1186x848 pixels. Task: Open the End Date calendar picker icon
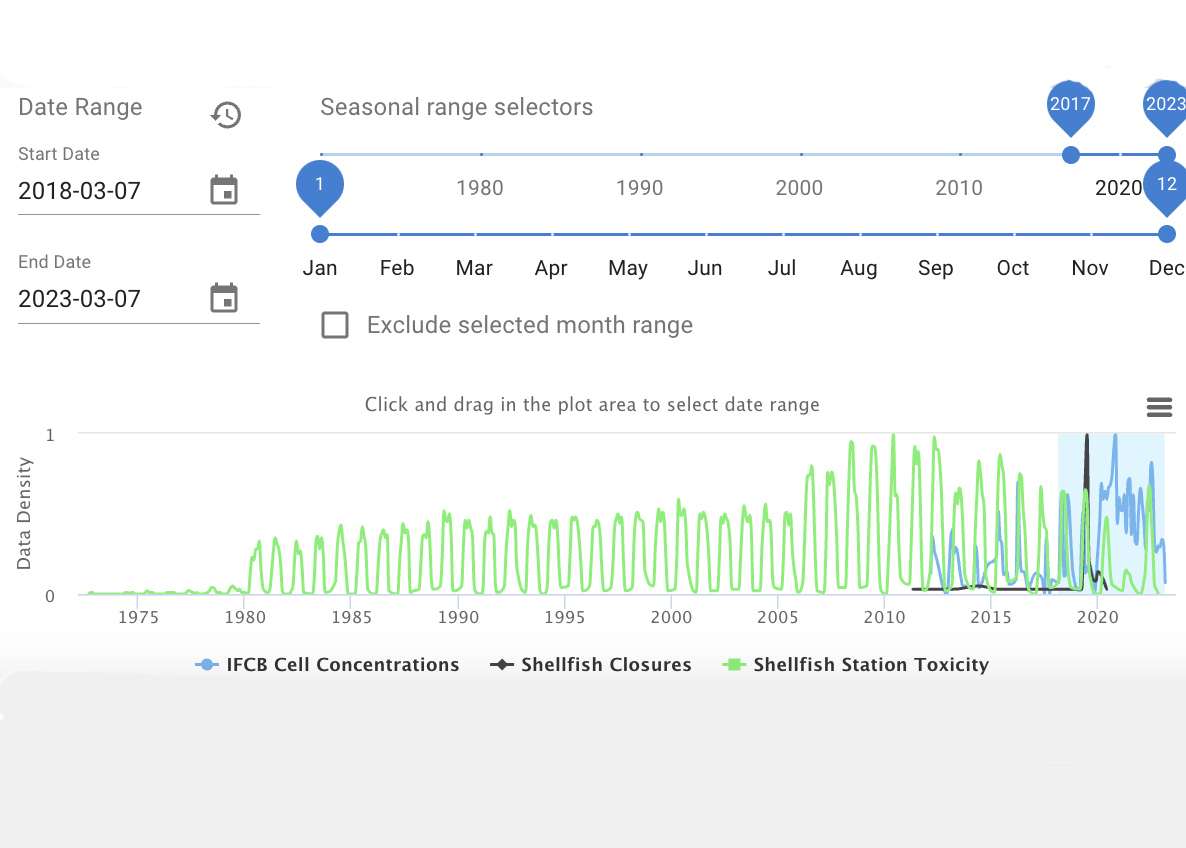tap(224, 298)
